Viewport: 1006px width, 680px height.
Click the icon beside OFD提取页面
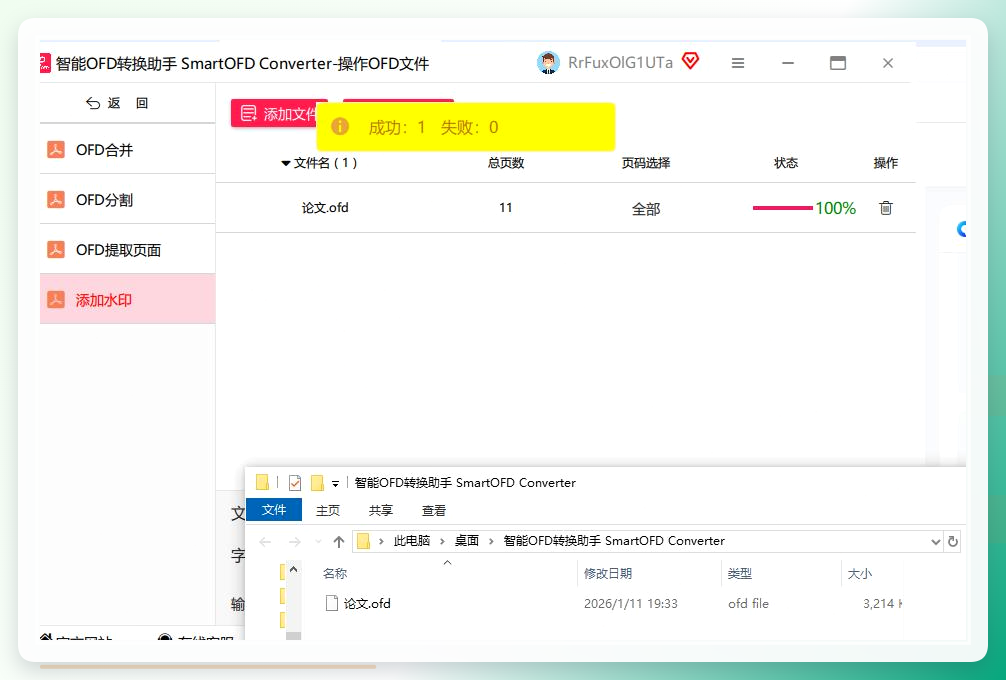pos(56,250)
